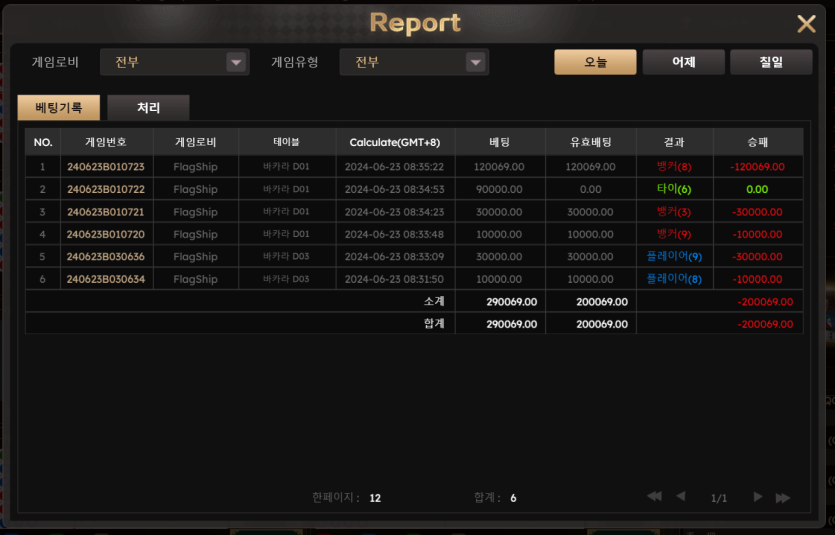The height and width of the screenshot is (535, 835).
Task: Open game number 240623B010720
Action: coord(106,234)
